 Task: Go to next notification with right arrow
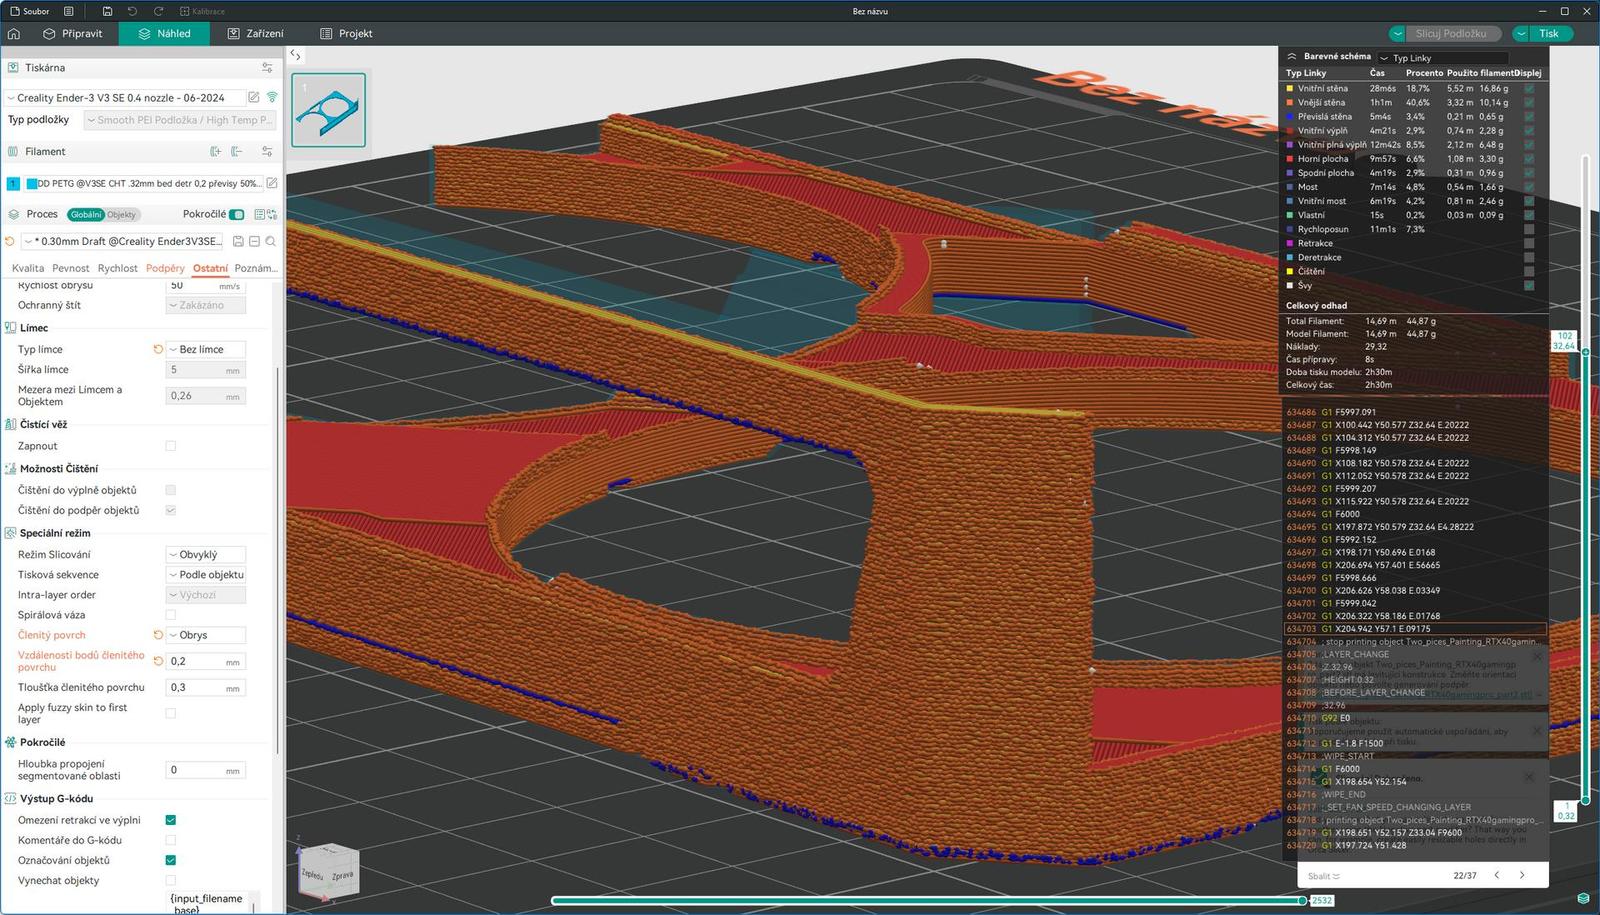pyautogui.click(x=1522, y=875)
